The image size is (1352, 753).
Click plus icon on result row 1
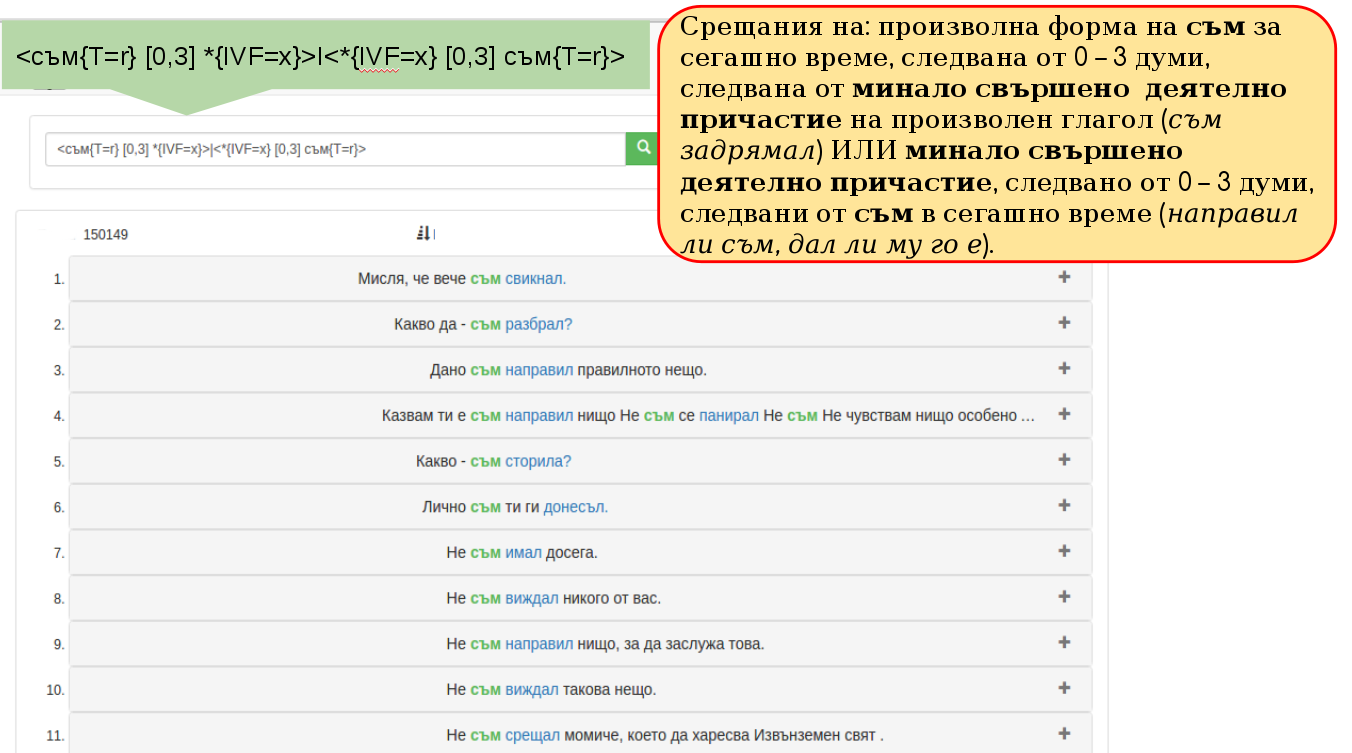1064,277
